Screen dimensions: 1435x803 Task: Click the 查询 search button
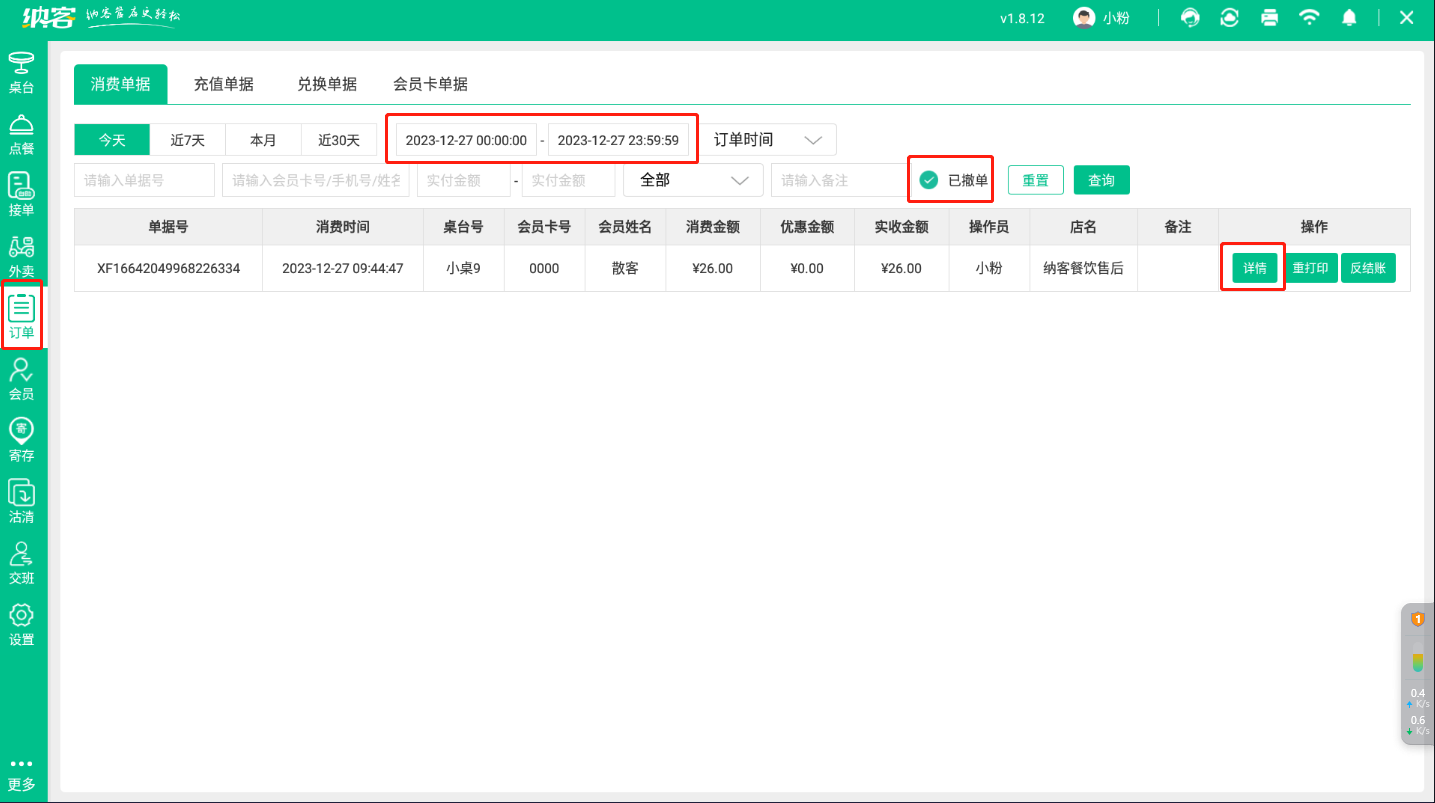tap(1101, 180)
